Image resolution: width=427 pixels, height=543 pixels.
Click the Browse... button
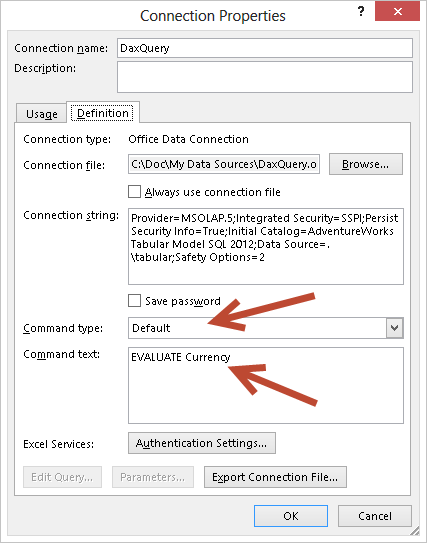click(x=366, y=164)
